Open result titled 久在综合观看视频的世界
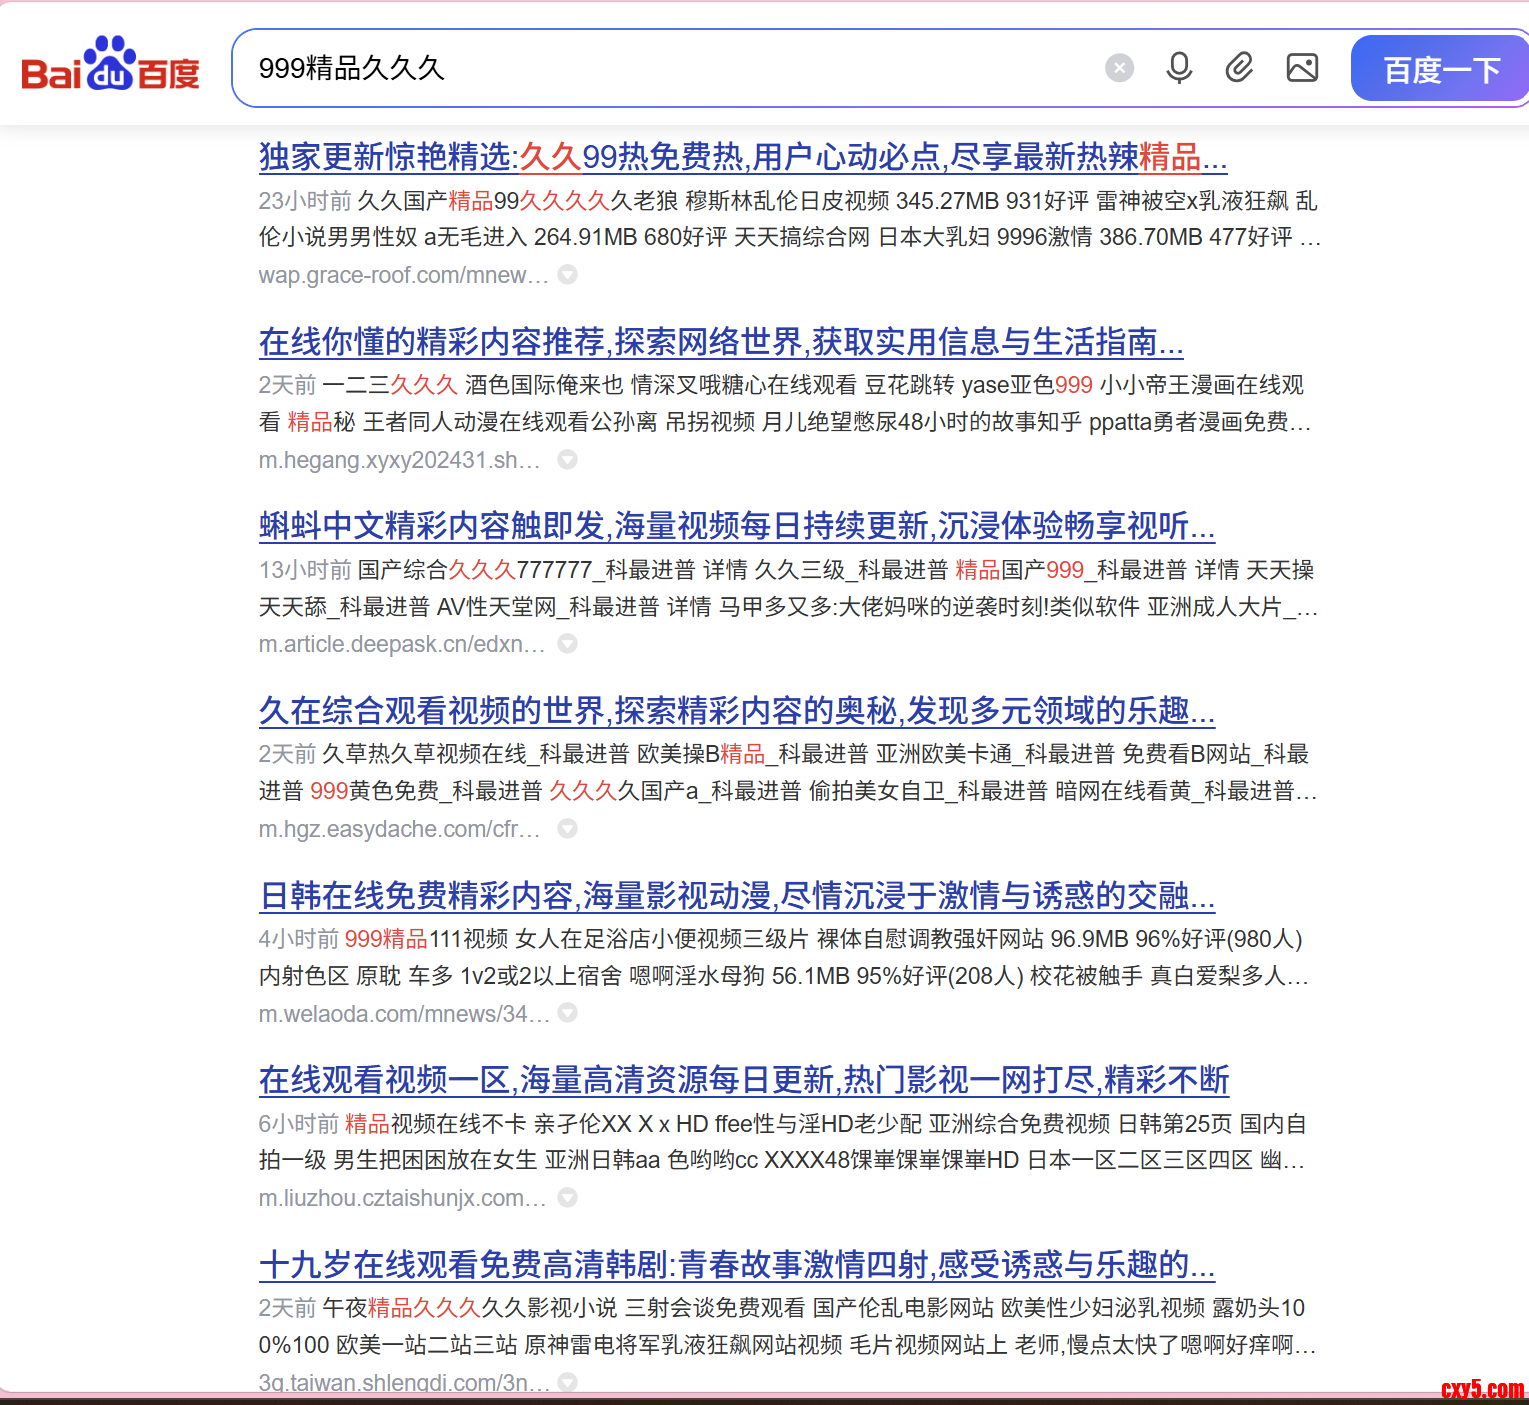This screenshot has width=1529, height=1405. pyautogui.click(x=737, y=711)
